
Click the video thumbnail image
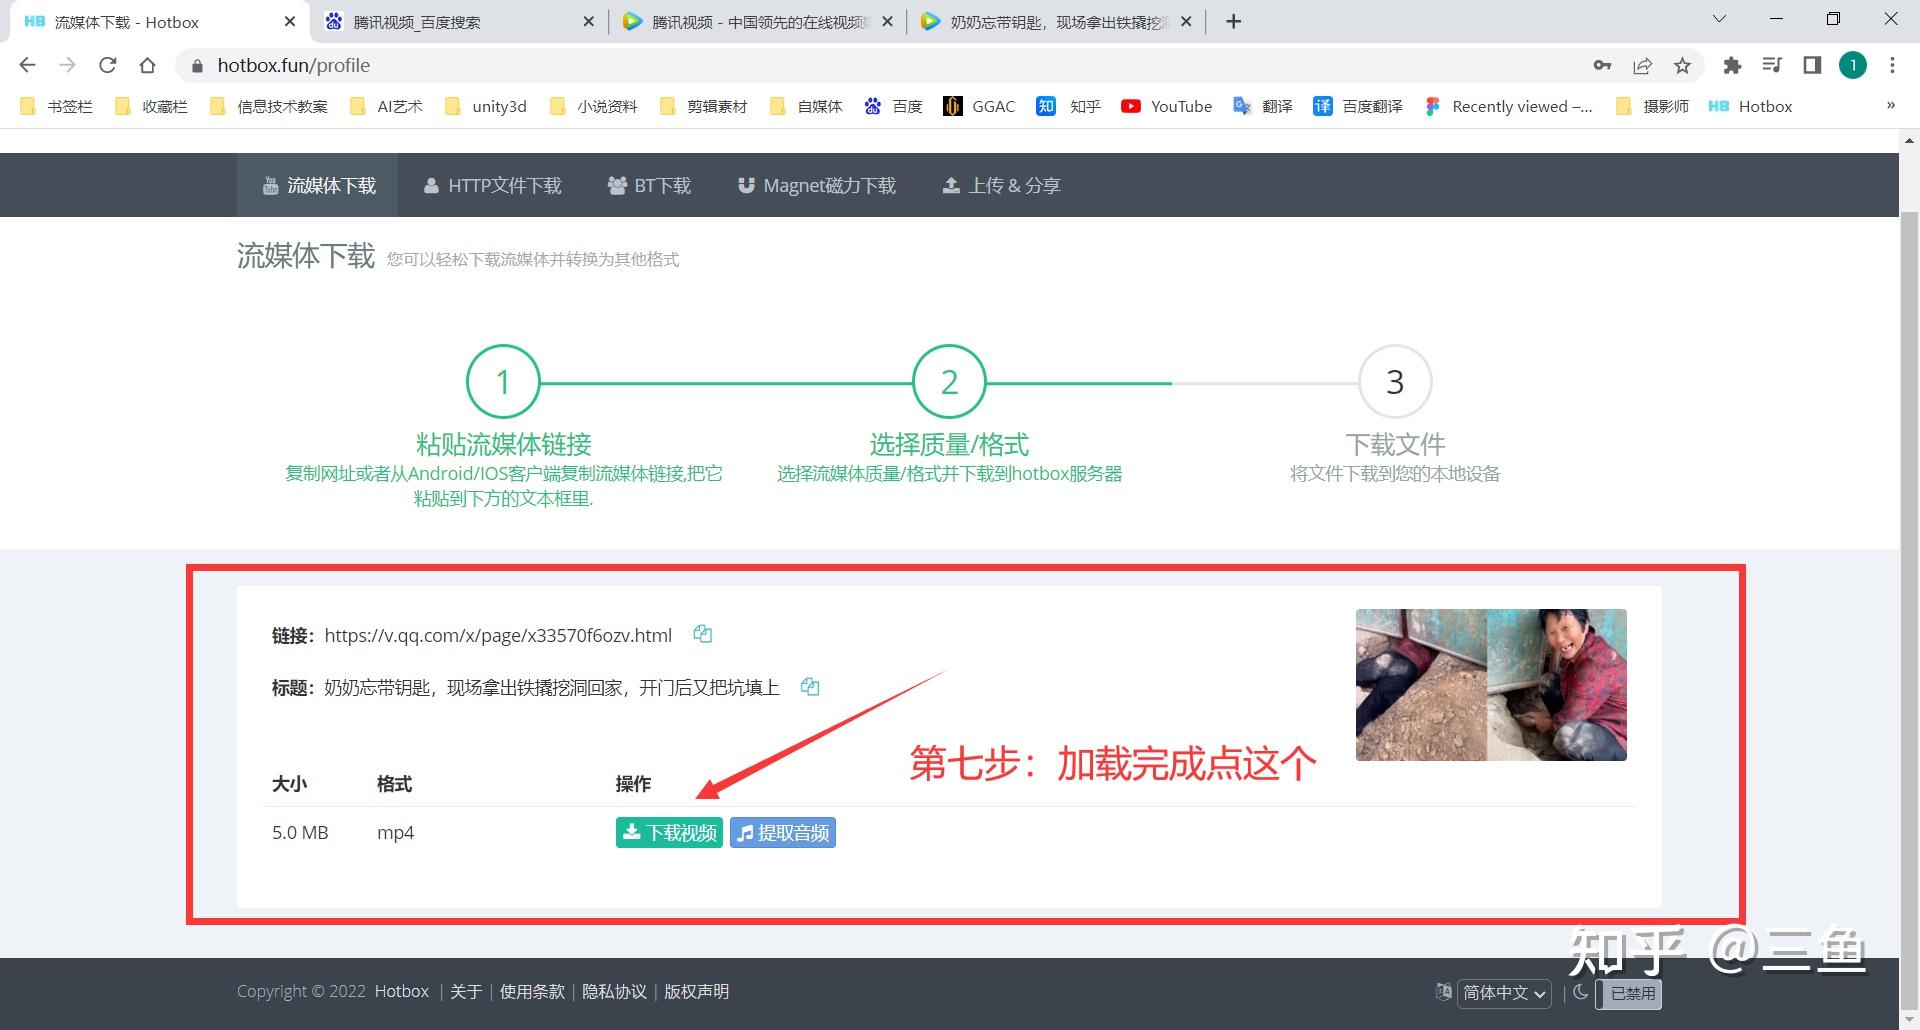point(1491,685)
